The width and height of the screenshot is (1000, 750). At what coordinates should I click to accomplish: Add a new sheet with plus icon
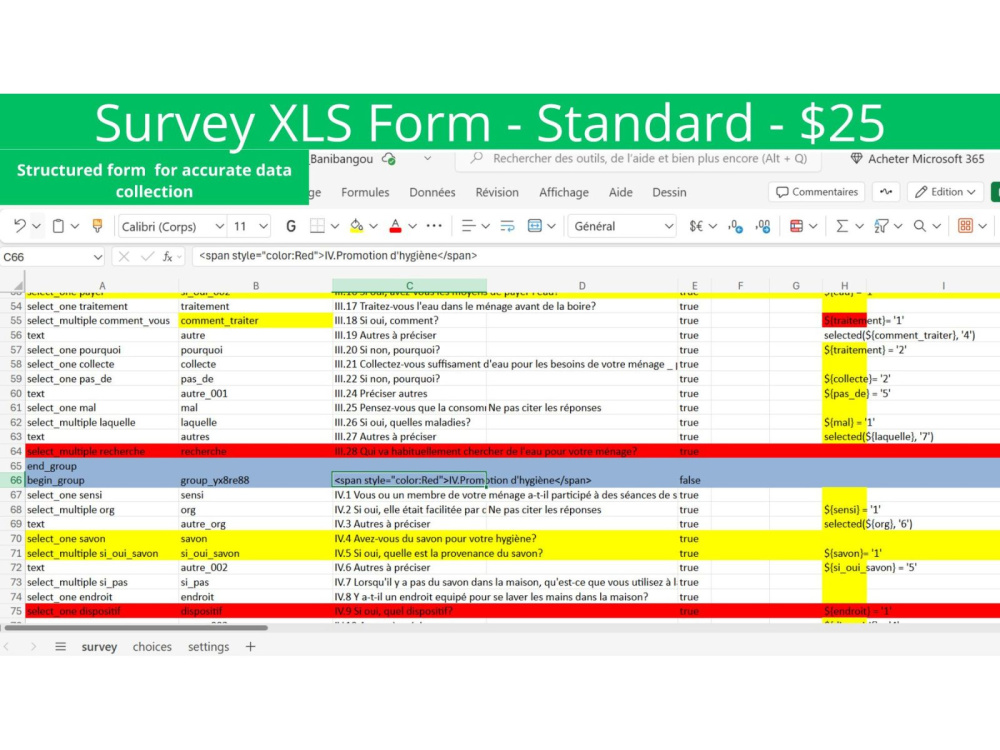coord(251,647)
